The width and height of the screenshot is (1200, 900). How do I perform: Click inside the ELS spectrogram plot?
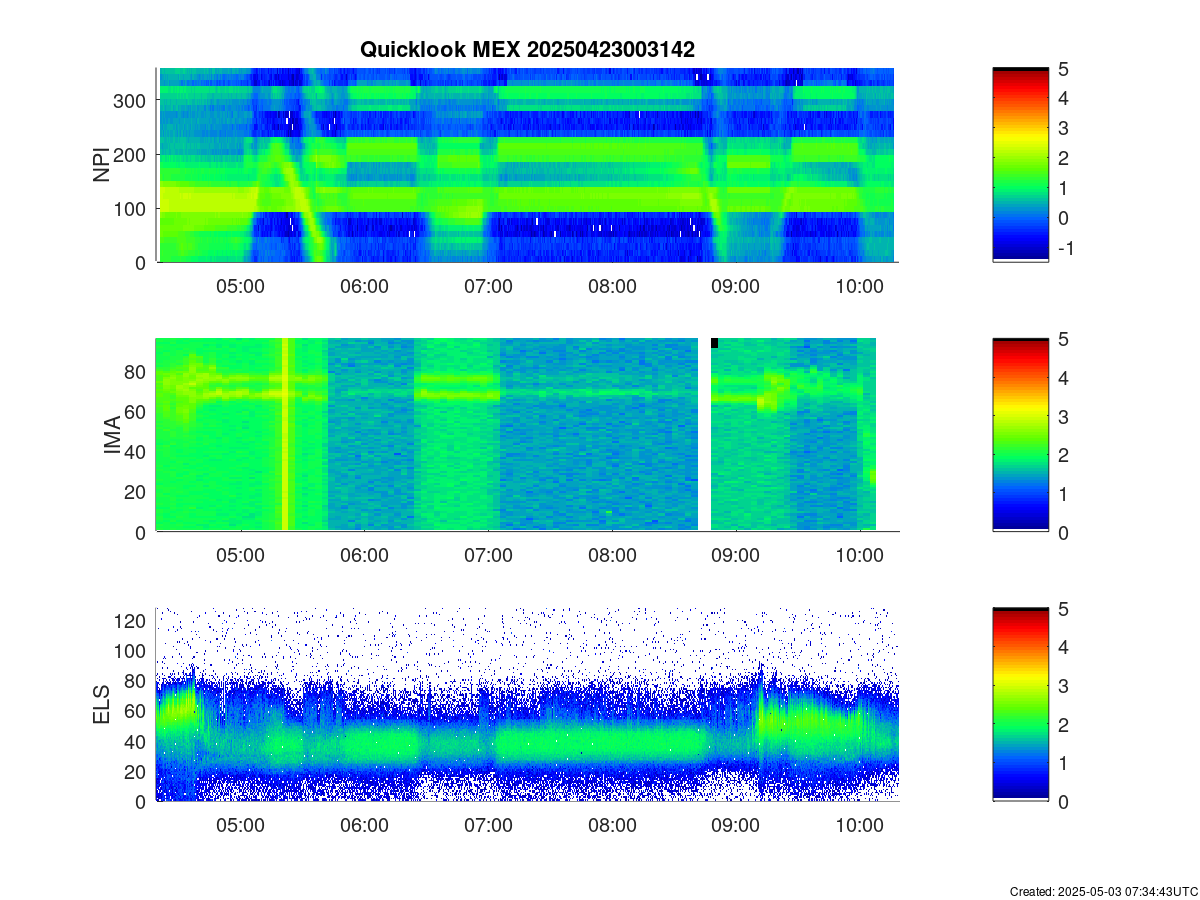pos(526,705)
